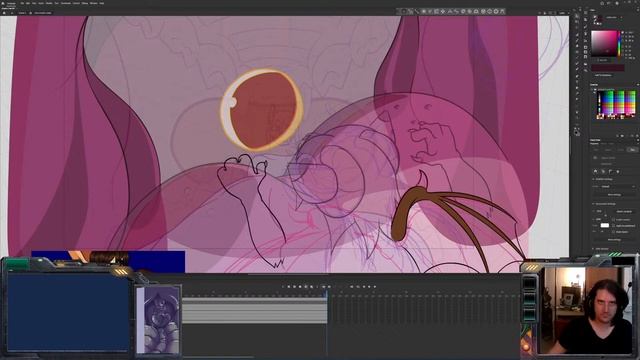Viewport: 640px width, 360px height.
Task: Pick a shade in the color saturation field
Action: [604, 43]
